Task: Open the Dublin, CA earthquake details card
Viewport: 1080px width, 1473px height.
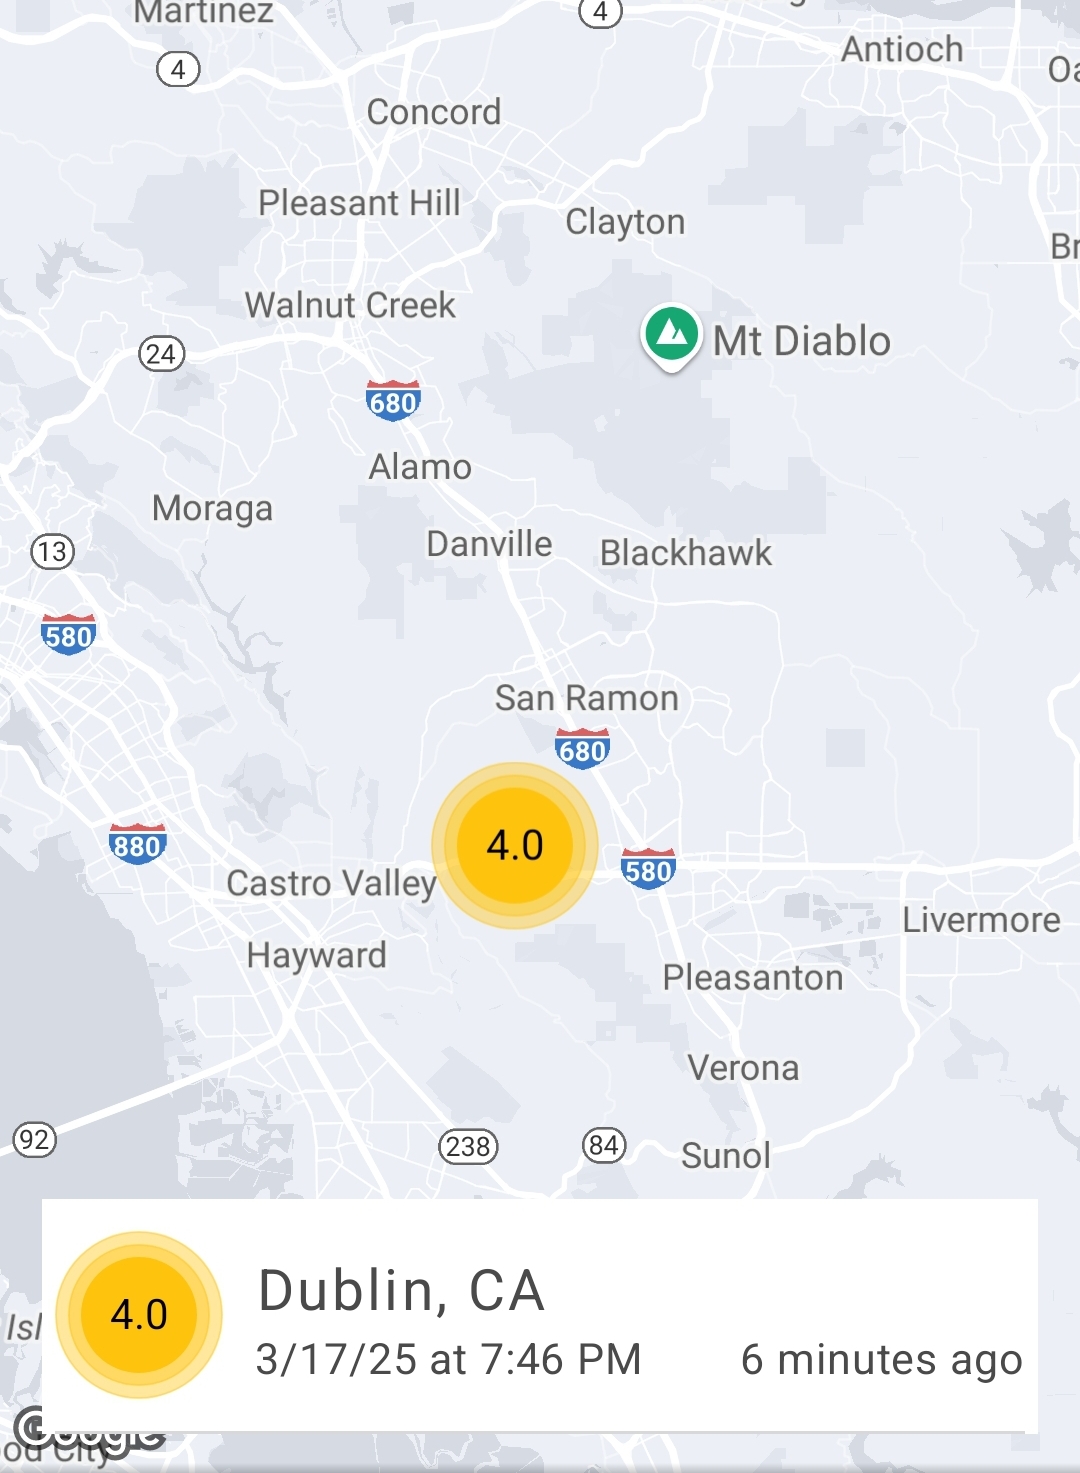Action: (x=540, y=1314)
